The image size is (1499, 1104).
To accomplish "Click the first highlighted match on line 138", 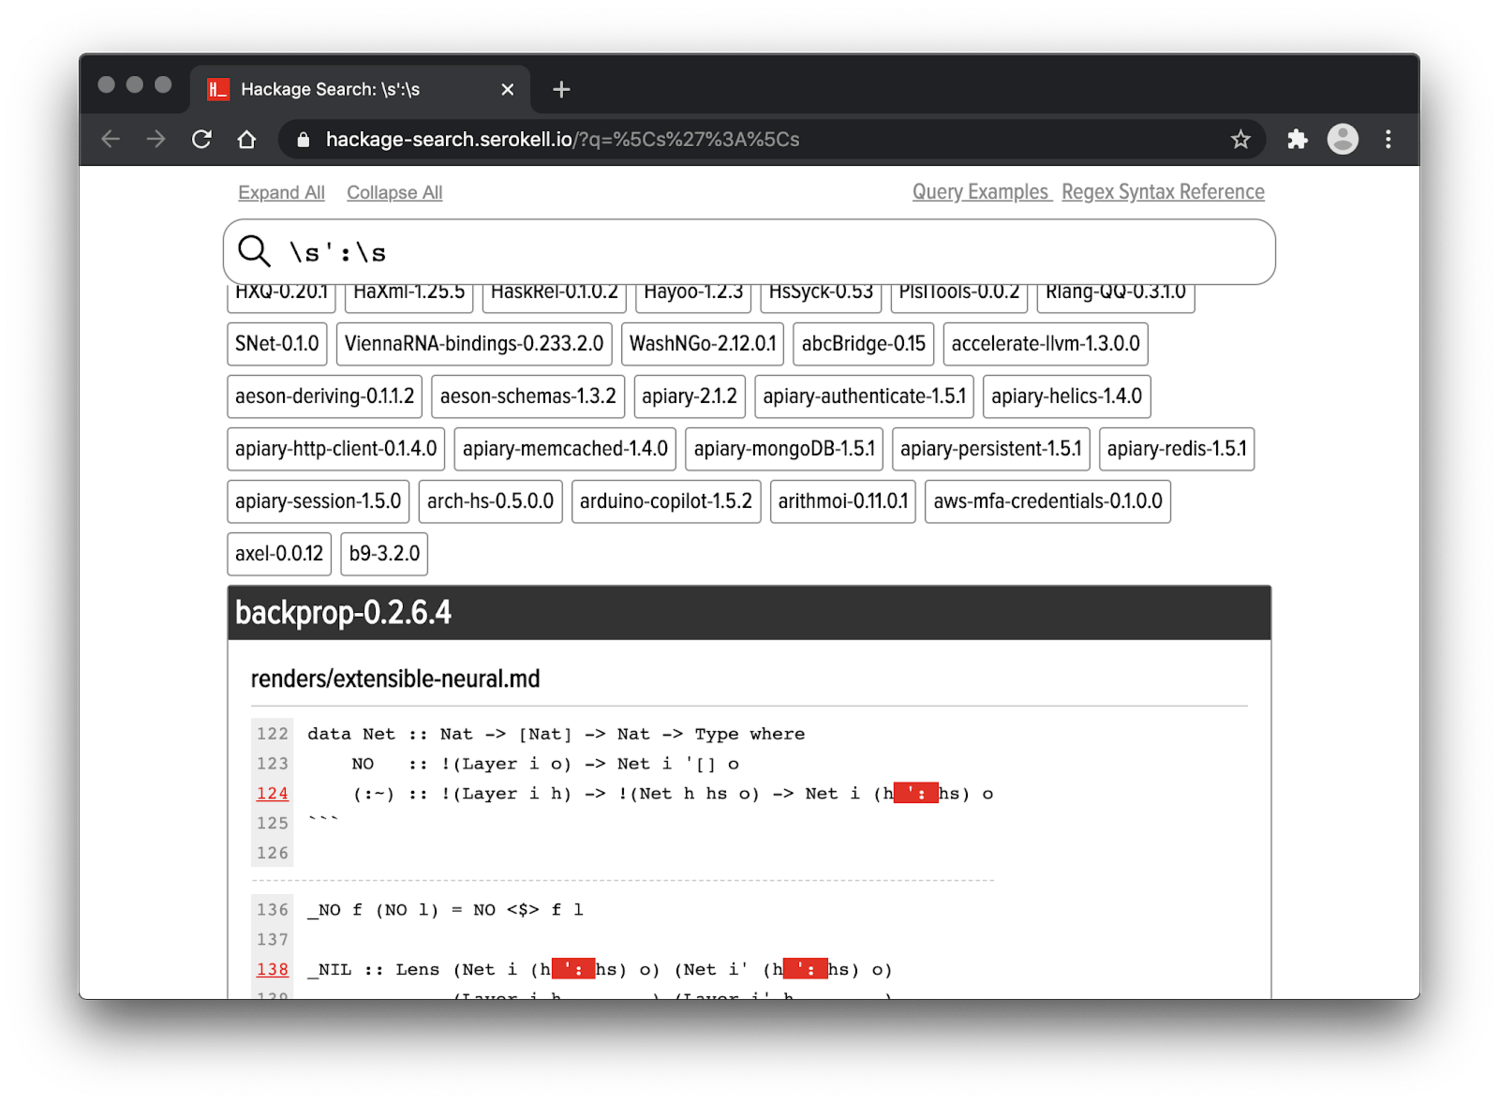I will coord(573,969).
